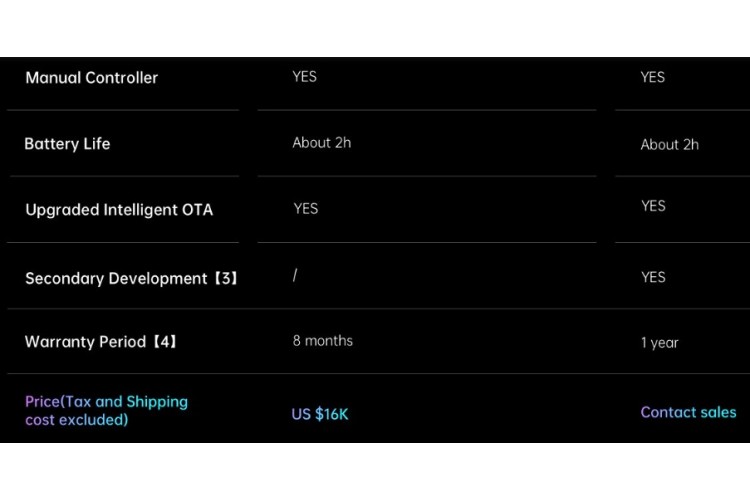Click the Battery Life label
Viewport: 750px width, 500px height.
(x=67, y=144)
